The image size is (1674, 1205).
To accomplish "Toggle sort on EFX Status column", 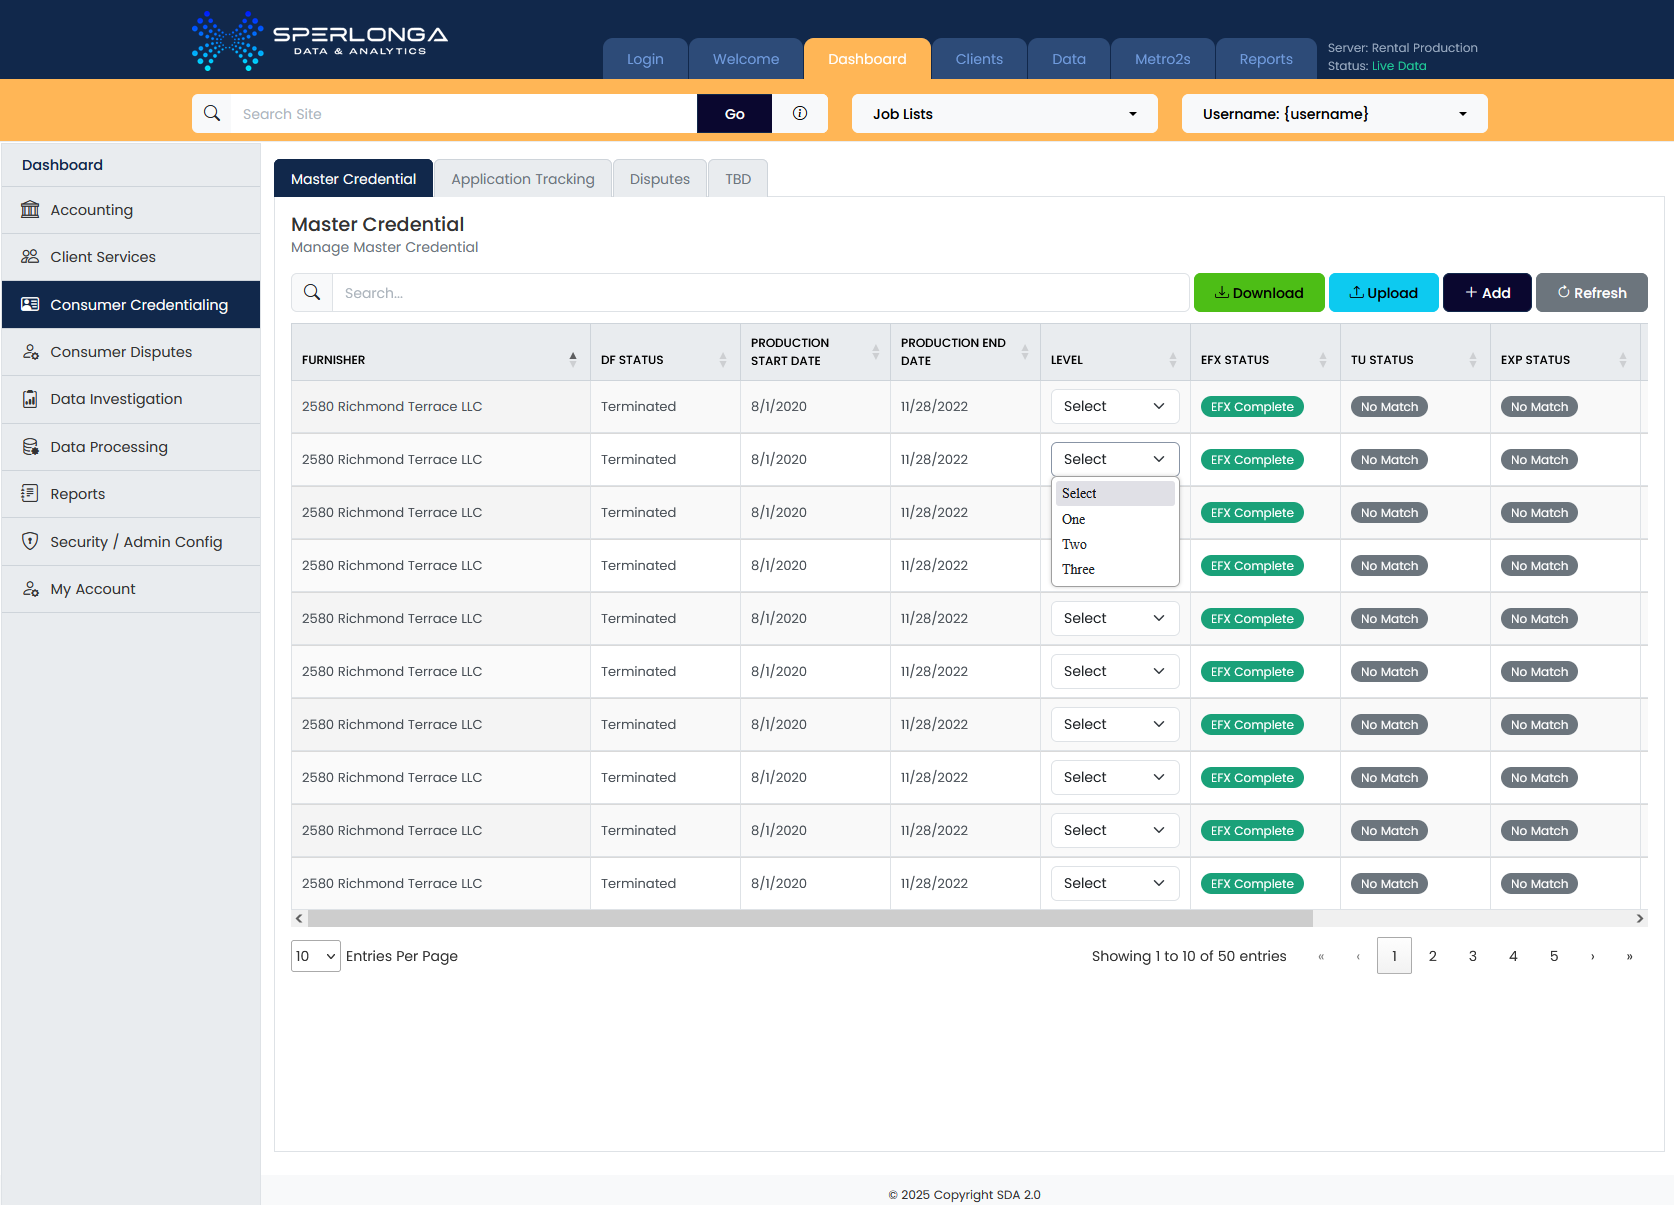I will (x=1323, y=359).
